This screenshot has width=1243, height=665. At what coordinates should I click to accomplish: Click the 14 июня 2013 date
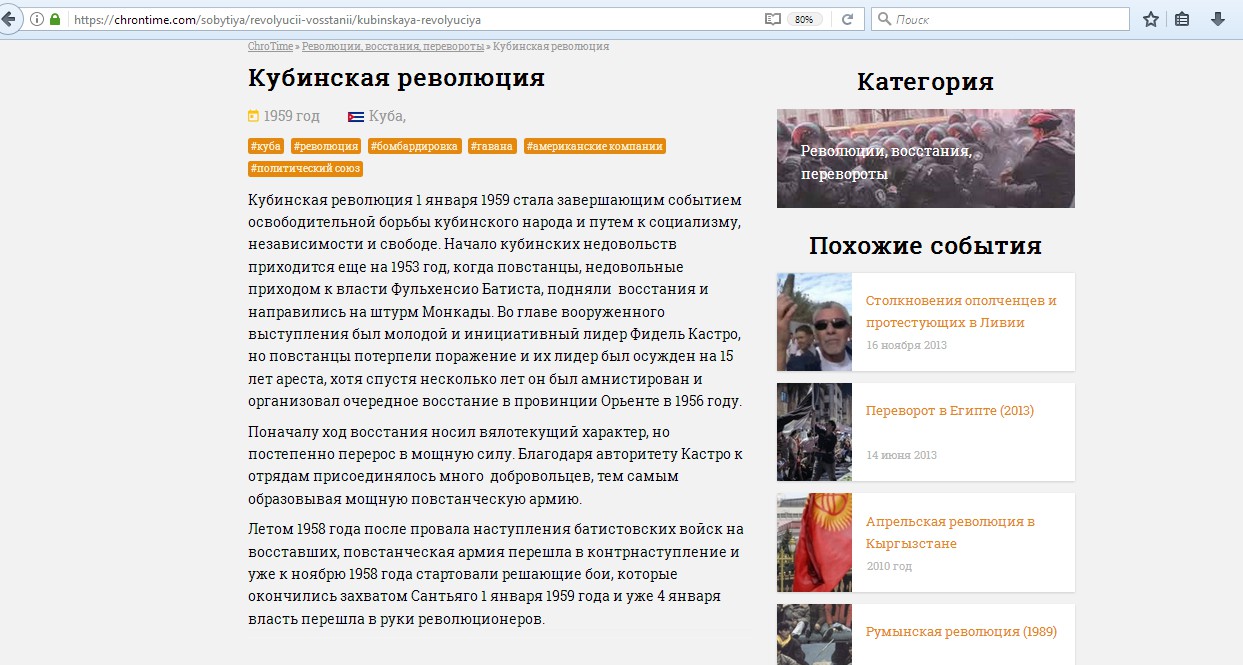pos(901,455)
